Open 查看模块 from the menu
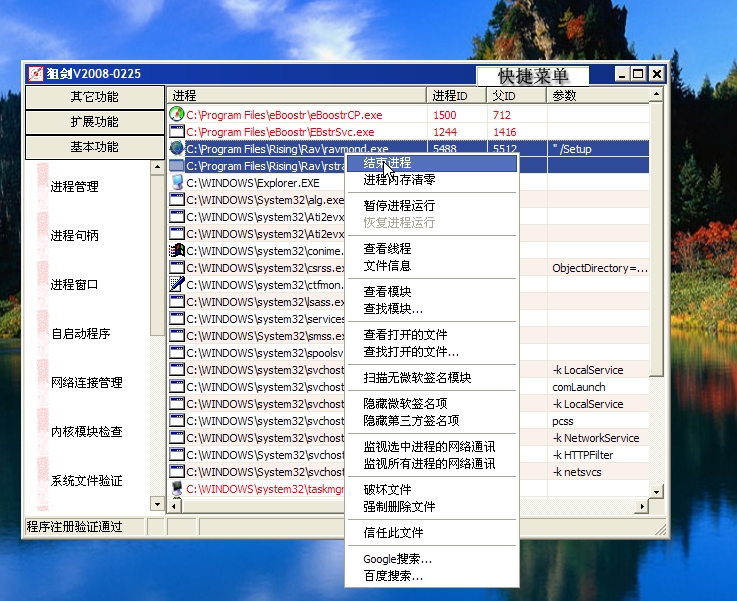This screenshot has width=737, height=601. coord(432,292)
